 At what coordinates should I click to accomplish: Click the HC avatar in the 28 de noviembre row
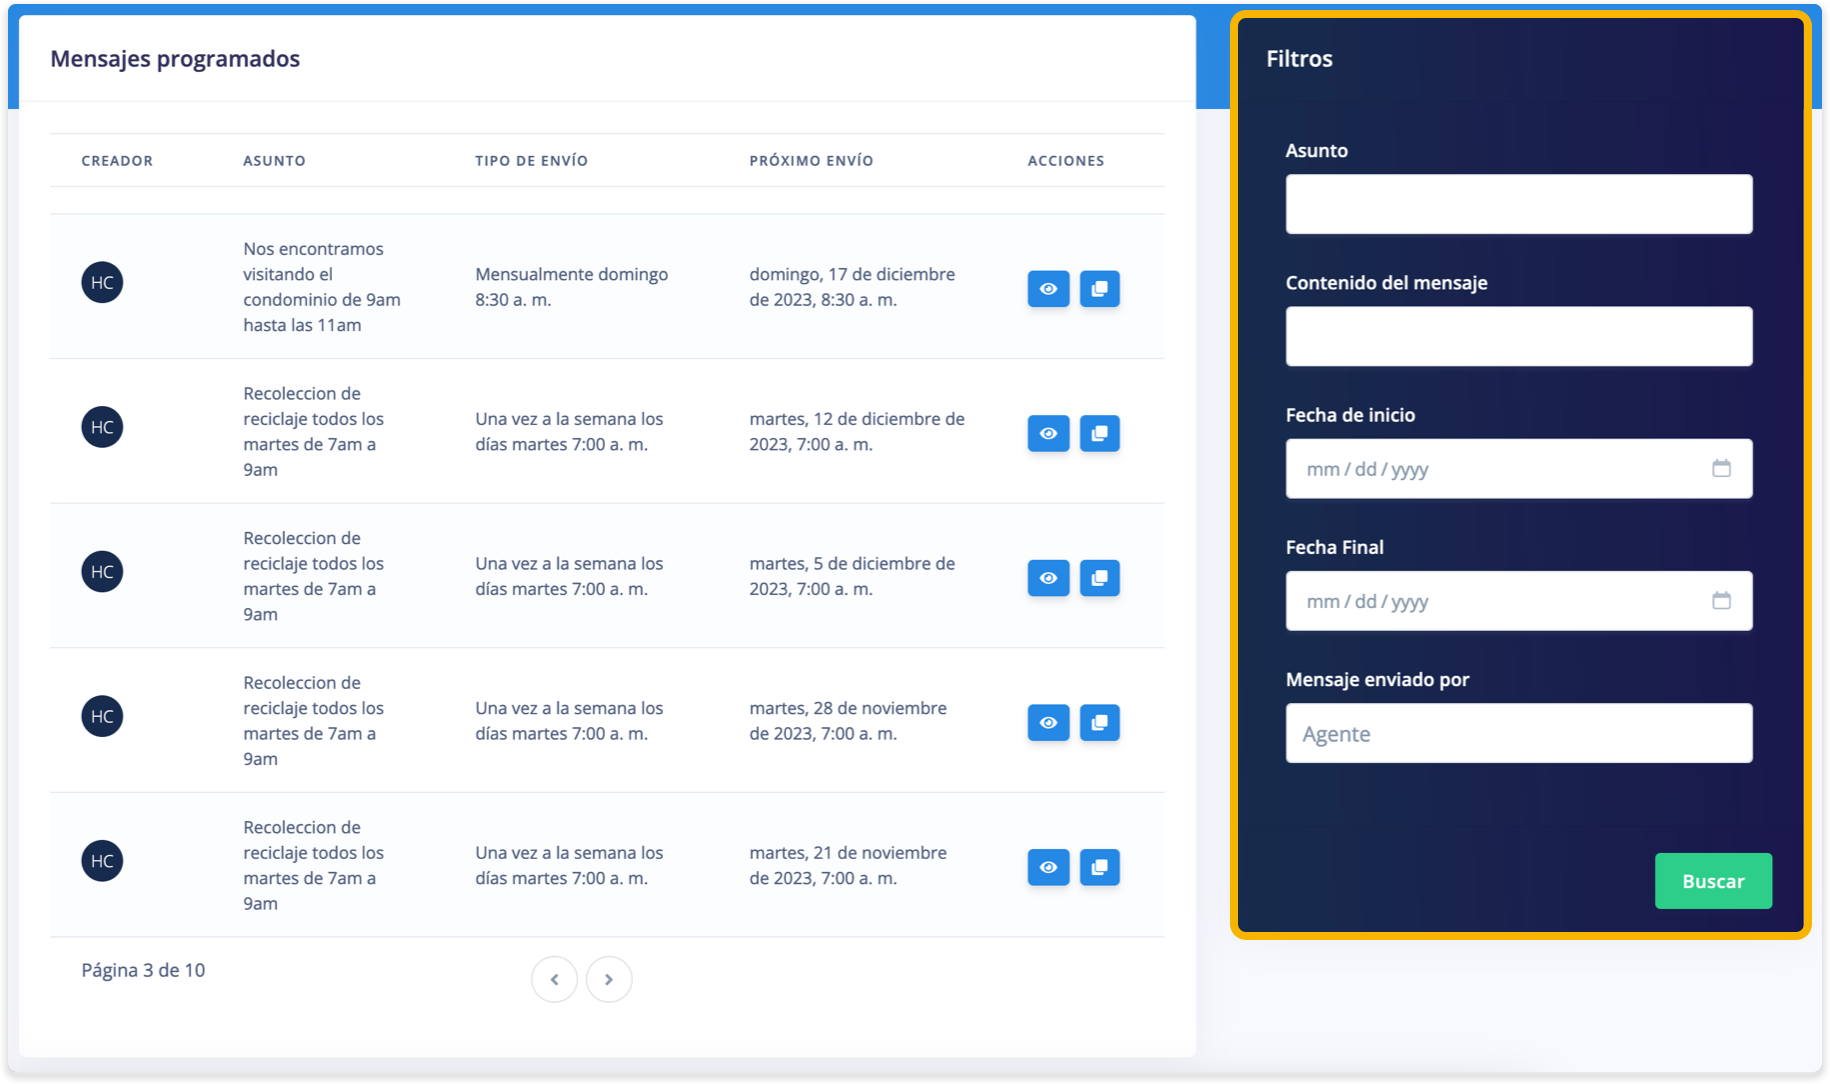102,716
